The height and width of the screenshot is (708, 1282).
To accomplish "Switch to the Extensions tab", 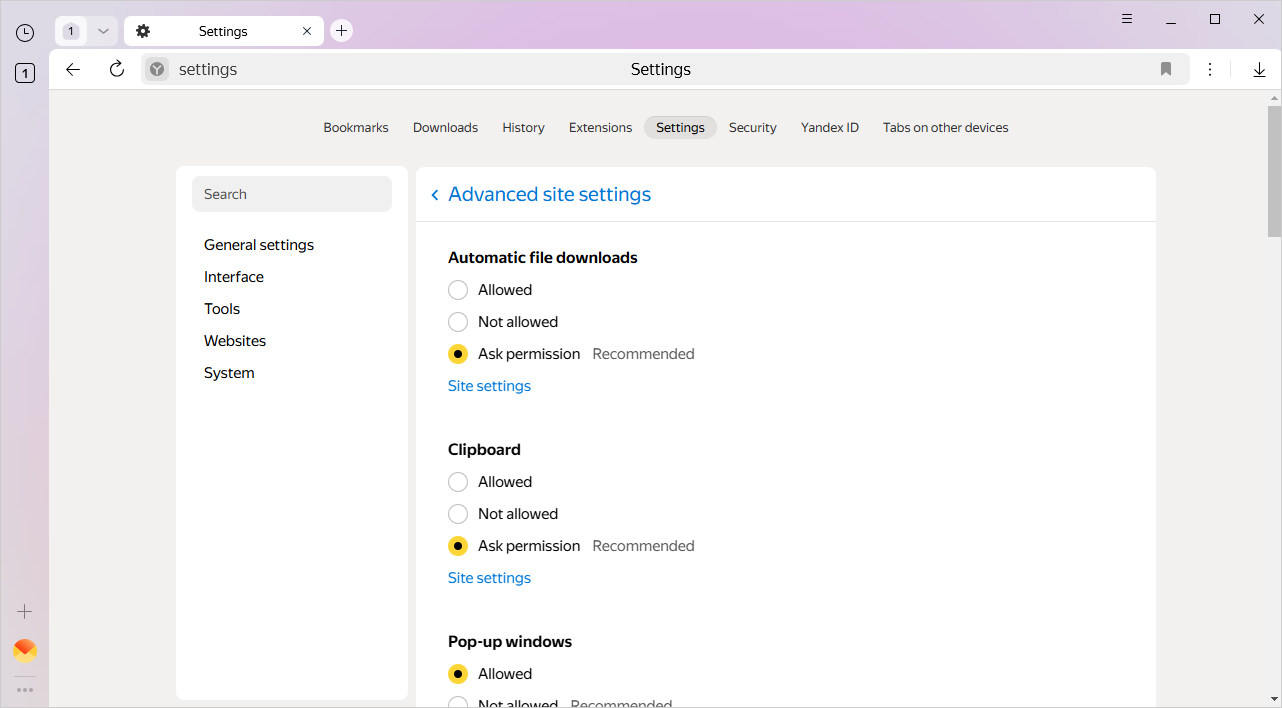I will pyautogui.click(x=600, y=128).
